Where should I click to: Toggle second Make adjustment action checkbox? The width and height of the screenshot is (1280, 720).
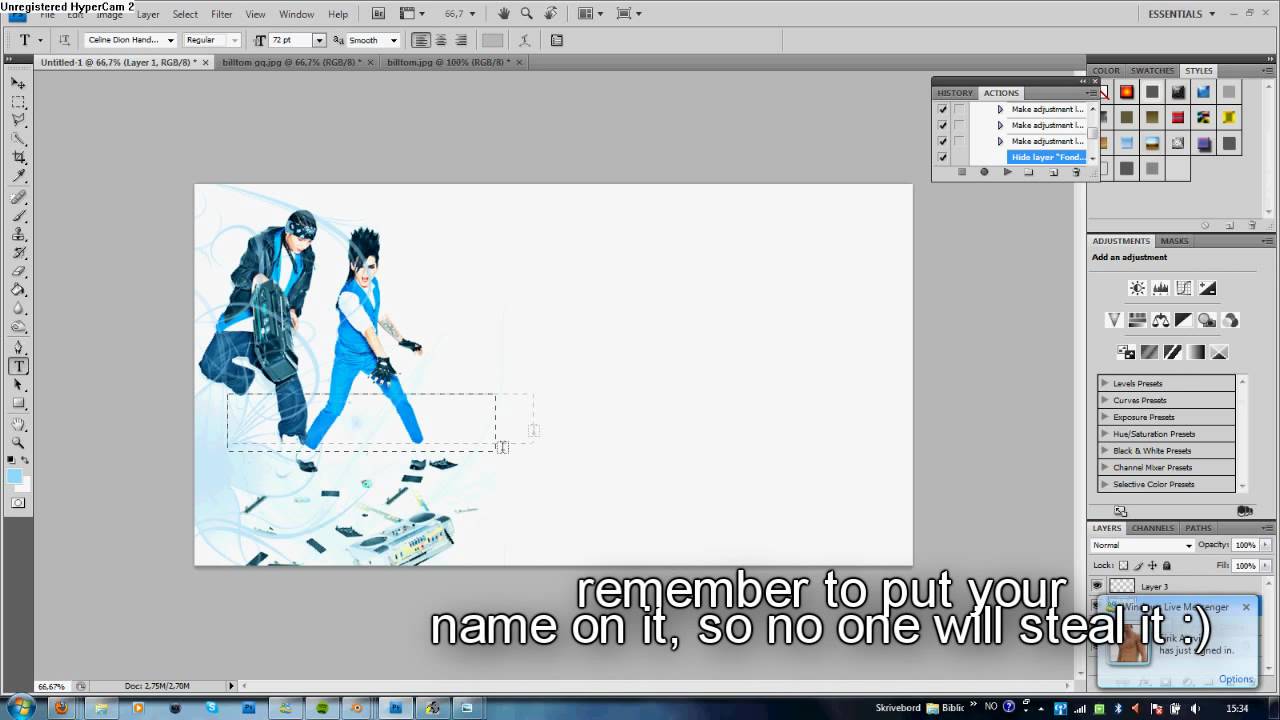942,125
